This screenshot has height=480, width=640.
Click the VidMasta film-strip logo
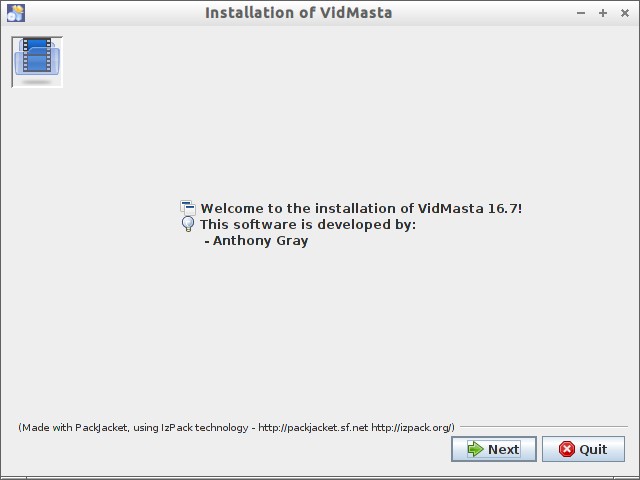37,61
